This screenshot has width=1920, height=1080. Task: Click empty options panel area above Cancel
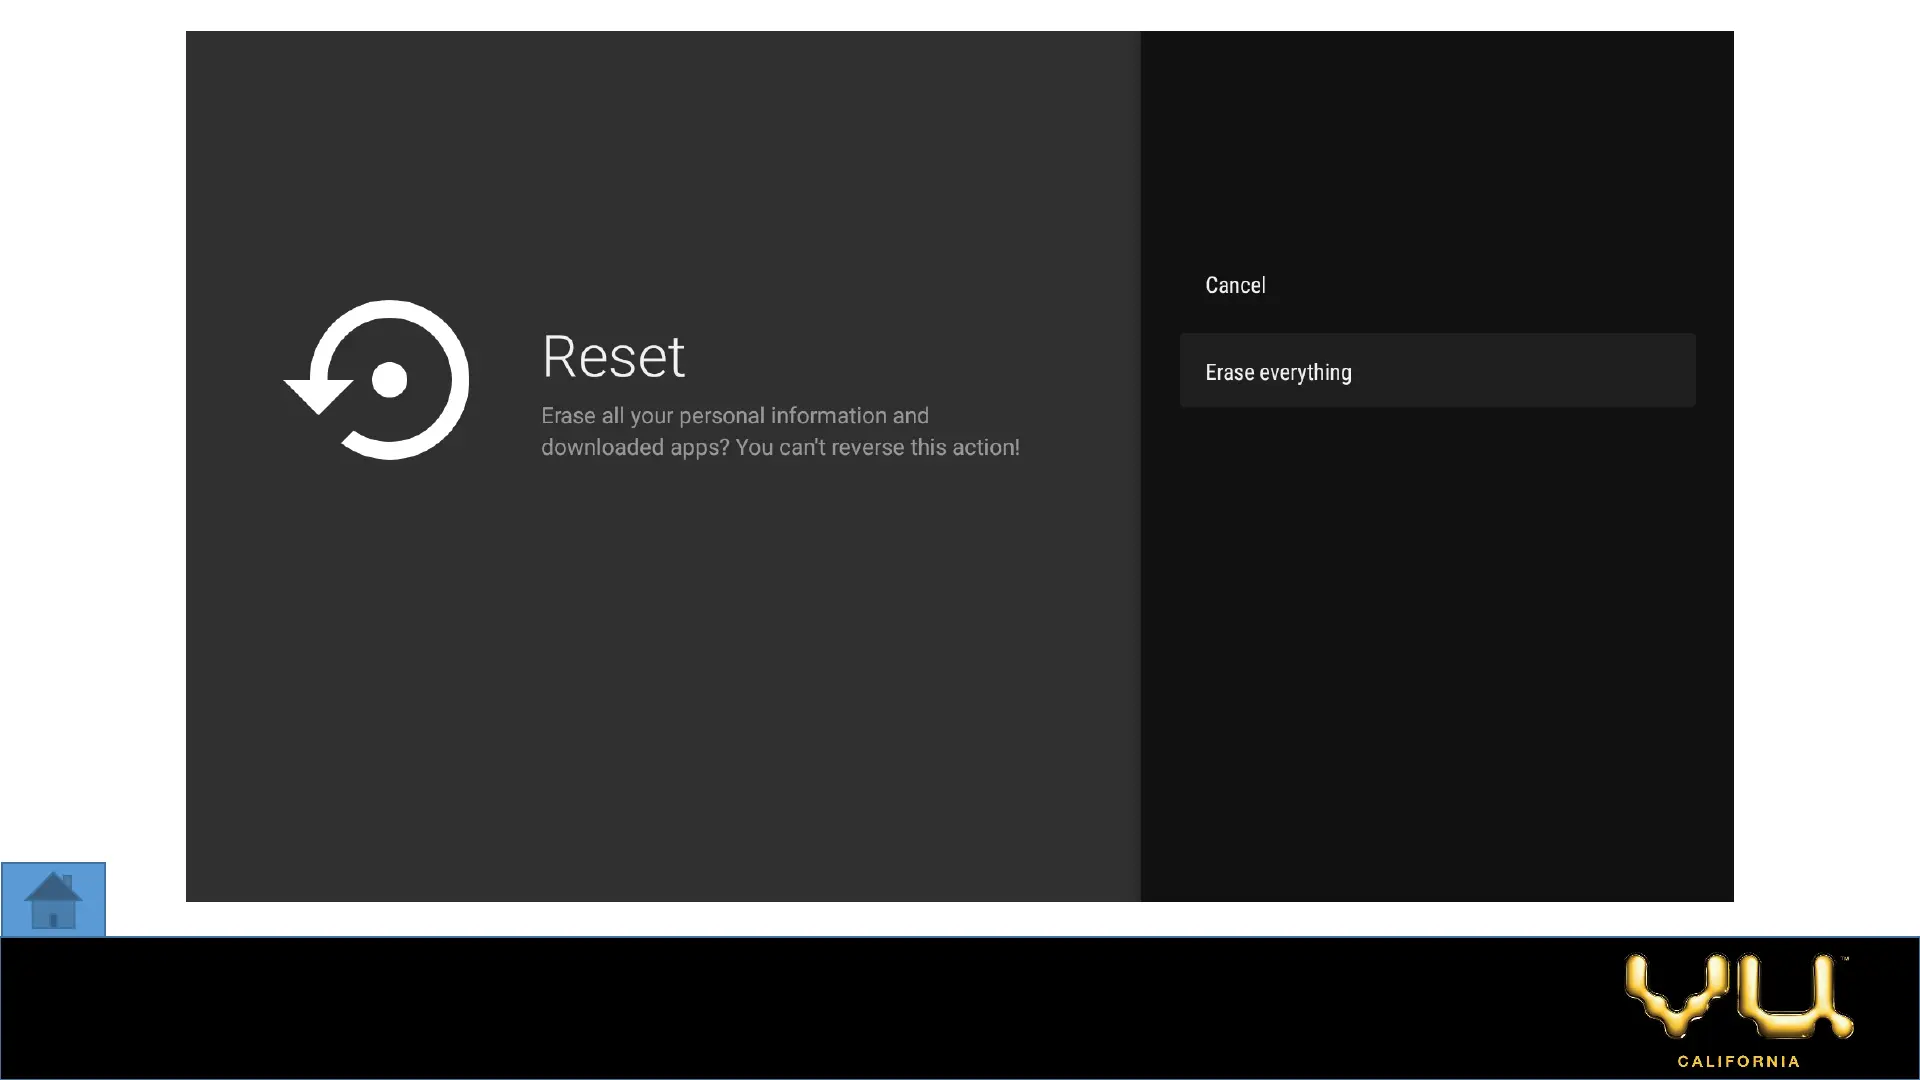1437,150
